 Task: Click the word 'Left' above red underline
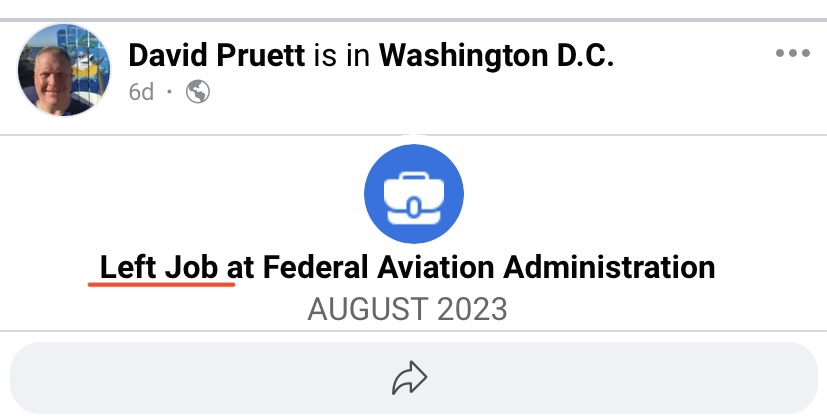click(127, 267)
